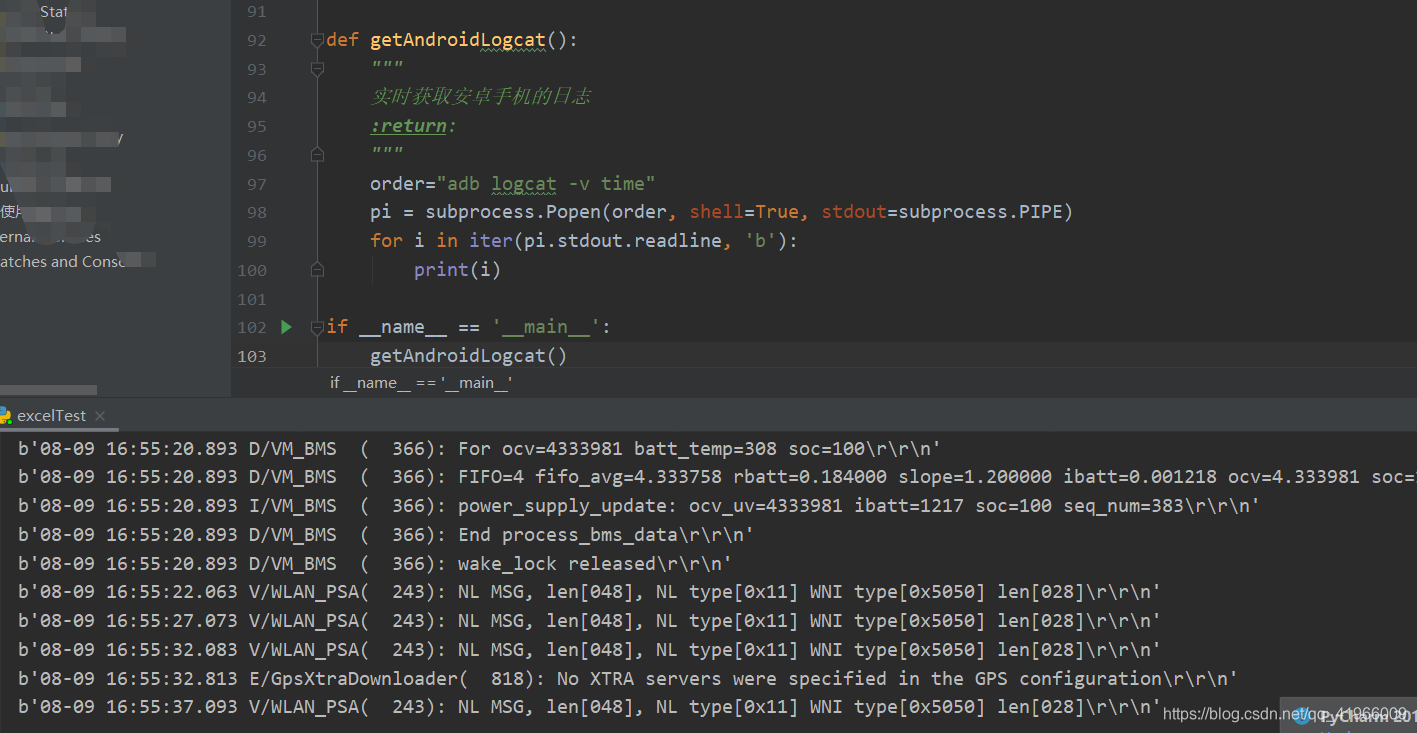
Task: Click console line 'For ocv=4333981 batt_temp=308'
Action: click(x=479, y=448)
